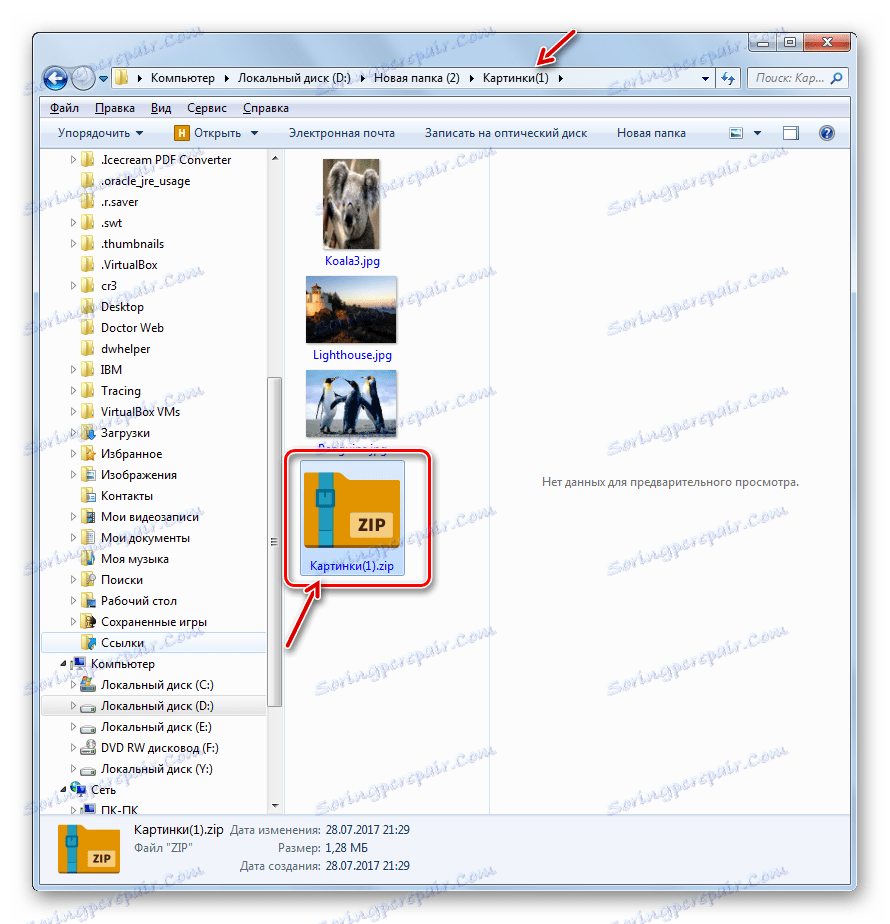
Task: Click the Загрузки downloads icon
Action: tap(88, 433)
